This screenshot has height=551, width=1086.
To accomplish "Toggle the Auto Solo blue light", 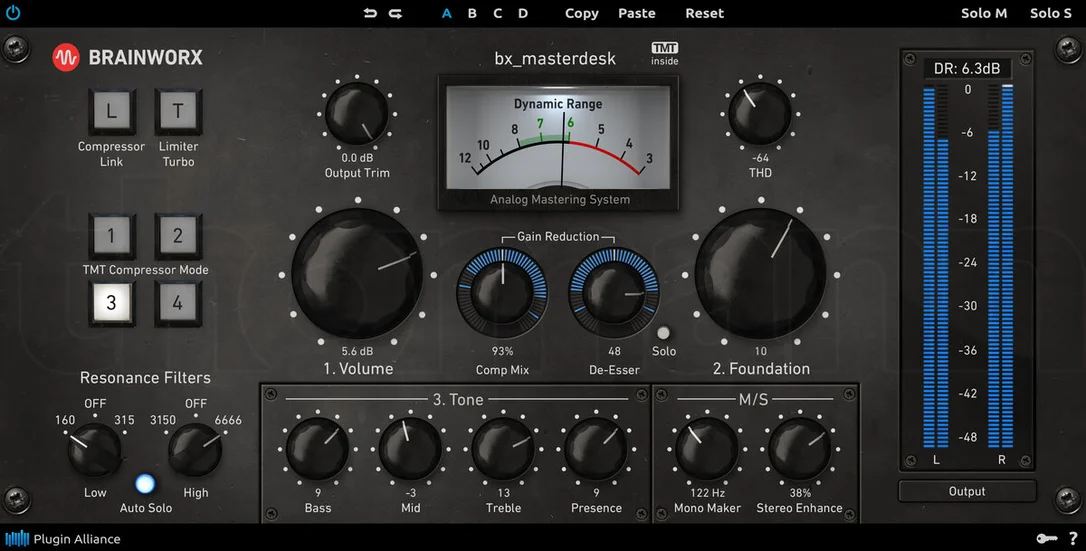I will click(x=145, y=483).
